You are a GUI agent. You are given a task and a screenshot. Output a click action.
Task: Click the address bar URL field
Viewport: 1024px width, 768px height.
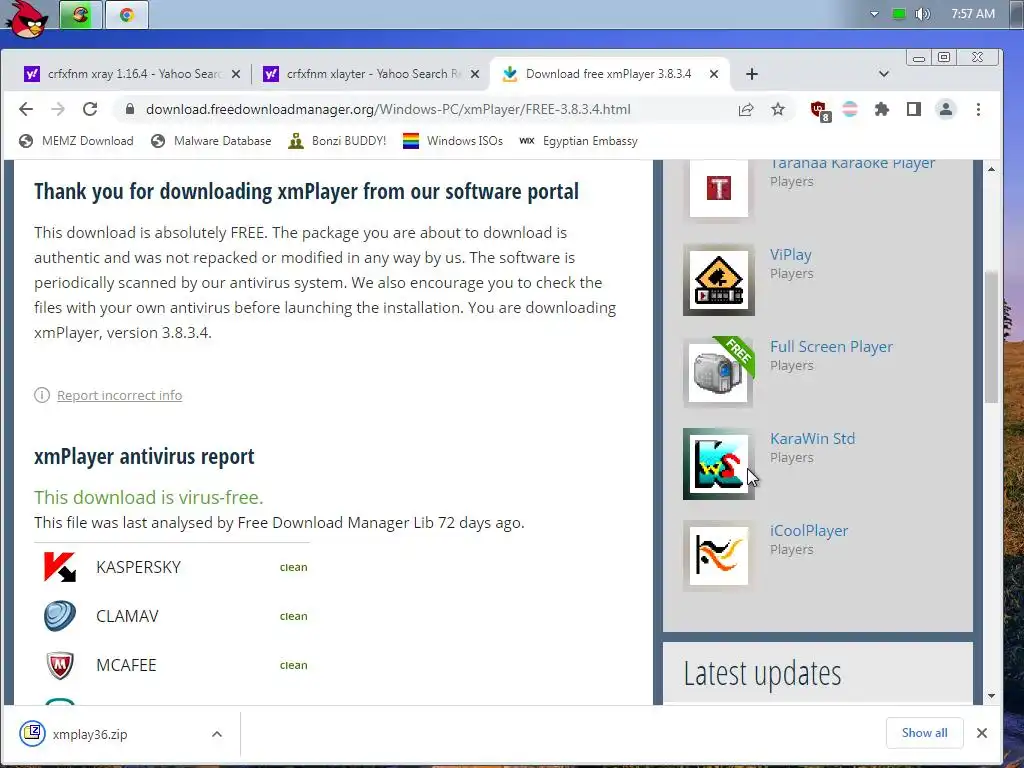pyautogui.click(x=388, y=109)
